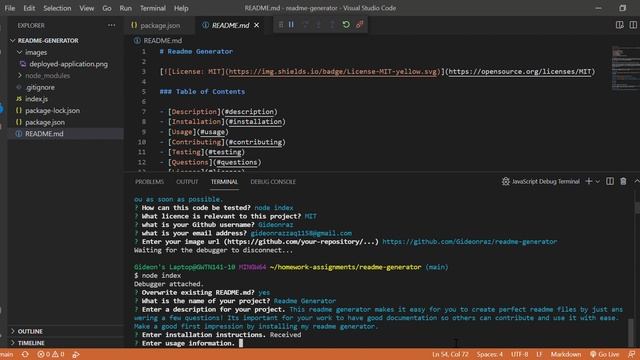
Task: Disconnect the debugger
Action: point(360,25)
